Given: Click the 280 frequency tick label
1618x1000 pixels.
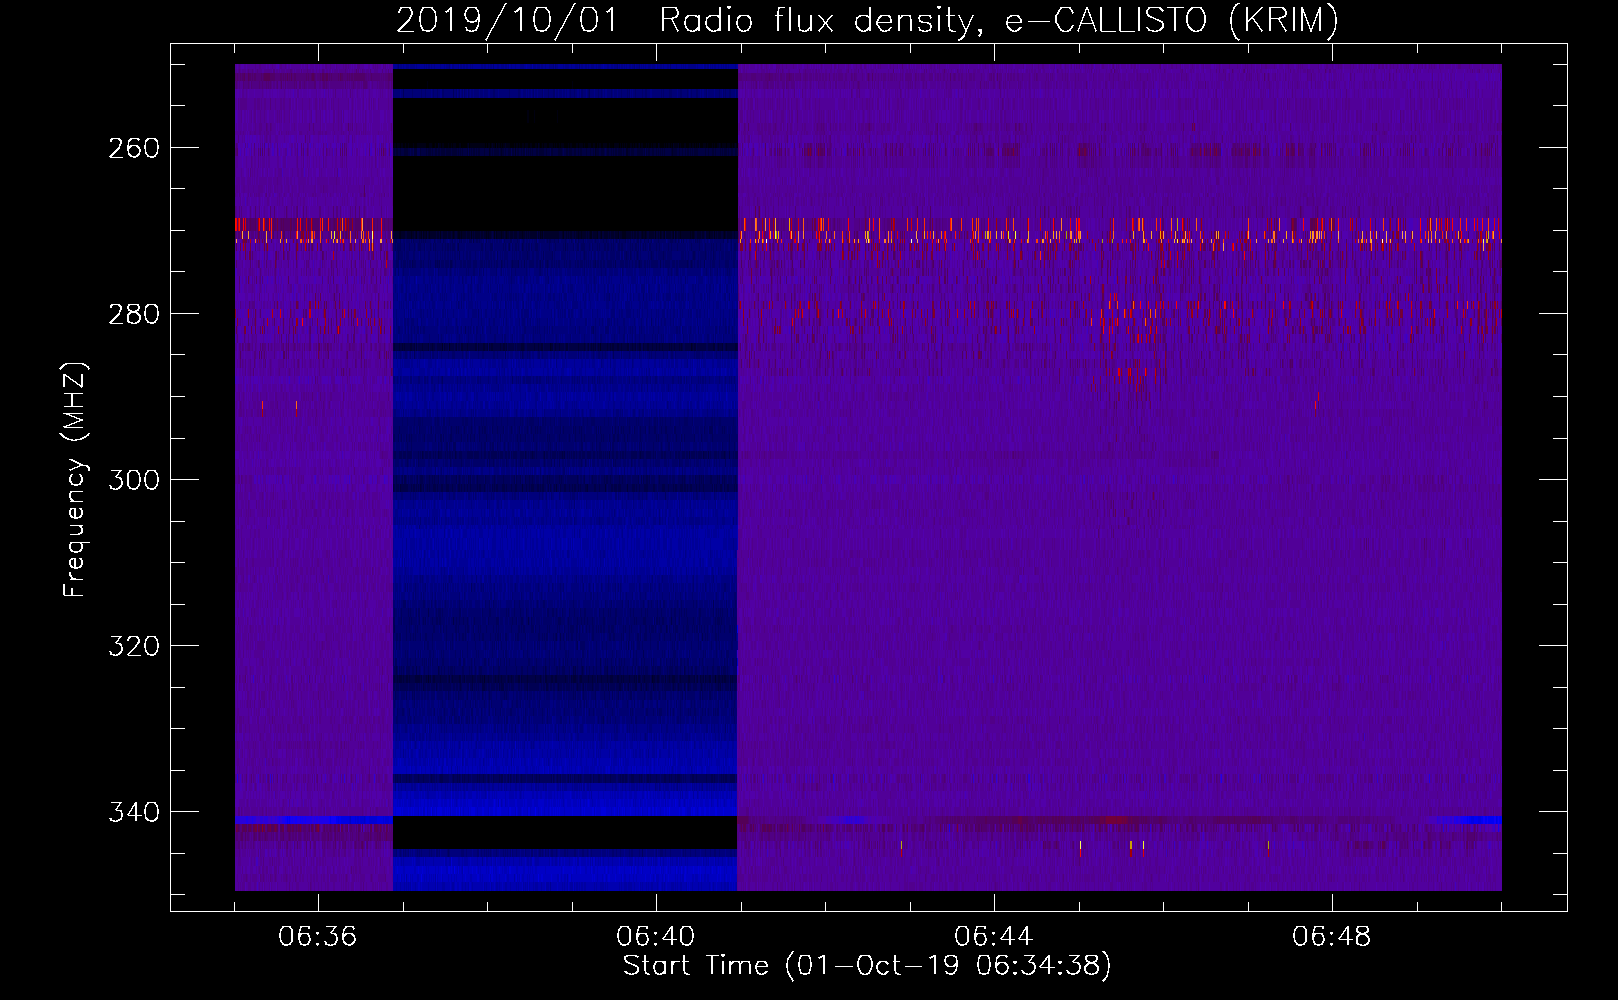Looking at the screenshot, I should [134, 314].
